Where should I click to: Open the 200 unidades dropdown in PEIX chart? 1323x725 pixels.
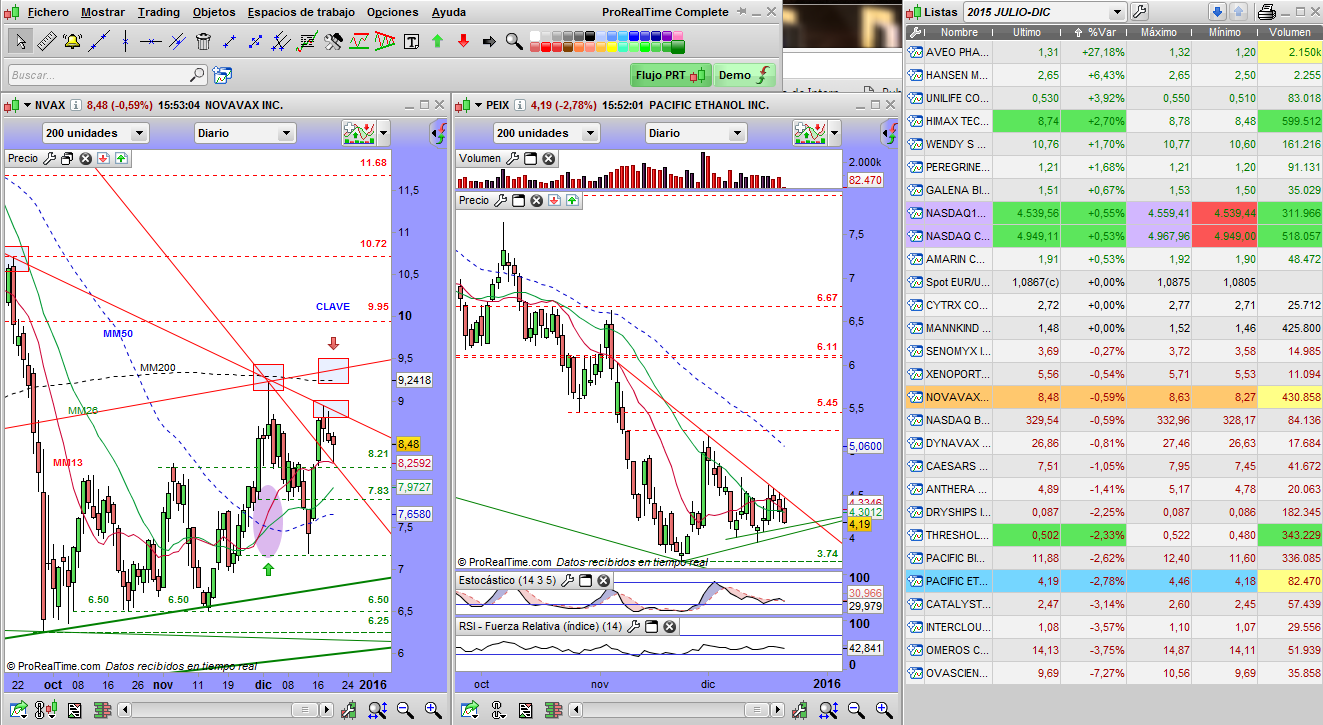tap(547, 133)
